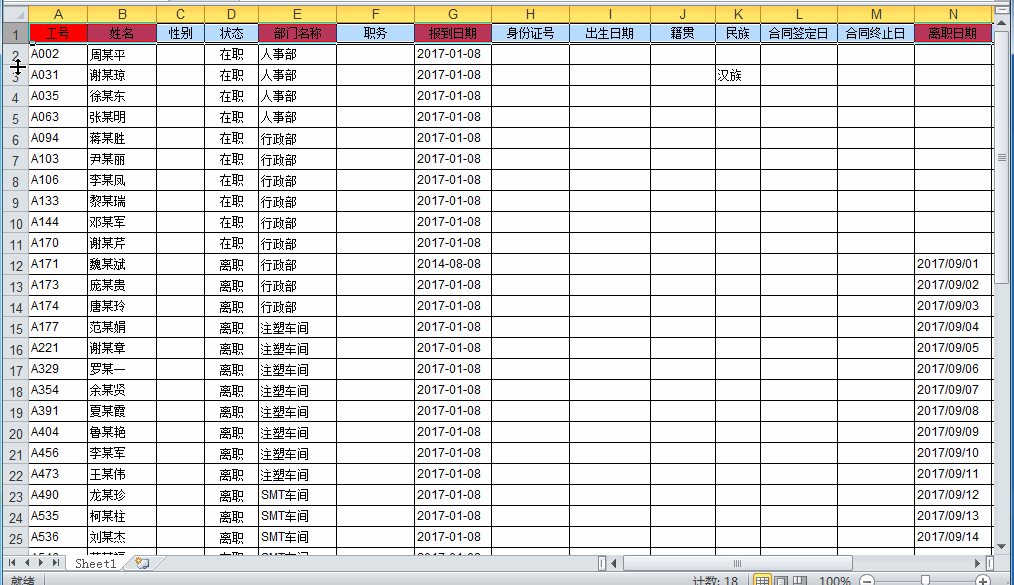This screenshot has height=585, width=1014.
Task: Click the 离职日期 cell showing 2017/09/01
Action: (953, 265)
